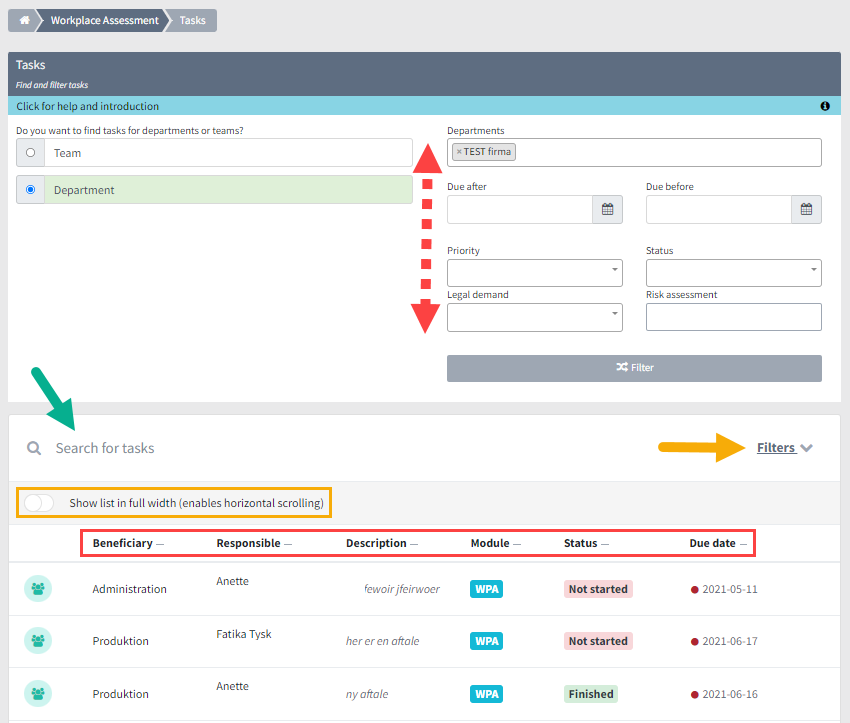
Task: Open the Due after calendar picker
Action: tap(607, 209)
